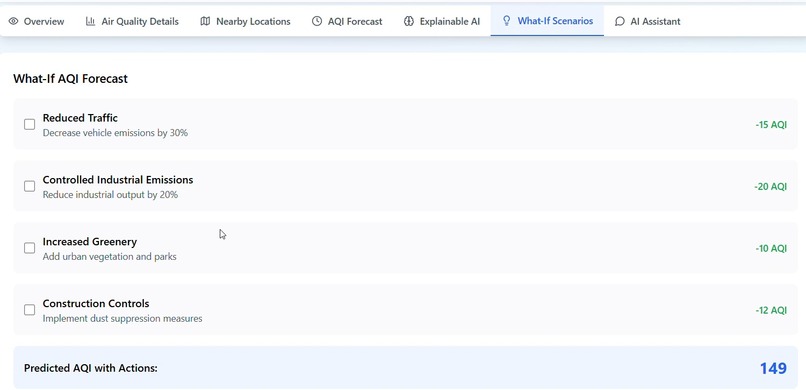Open the Explainable AI tab
Screen dimensions: 806x390
[442, 21]
